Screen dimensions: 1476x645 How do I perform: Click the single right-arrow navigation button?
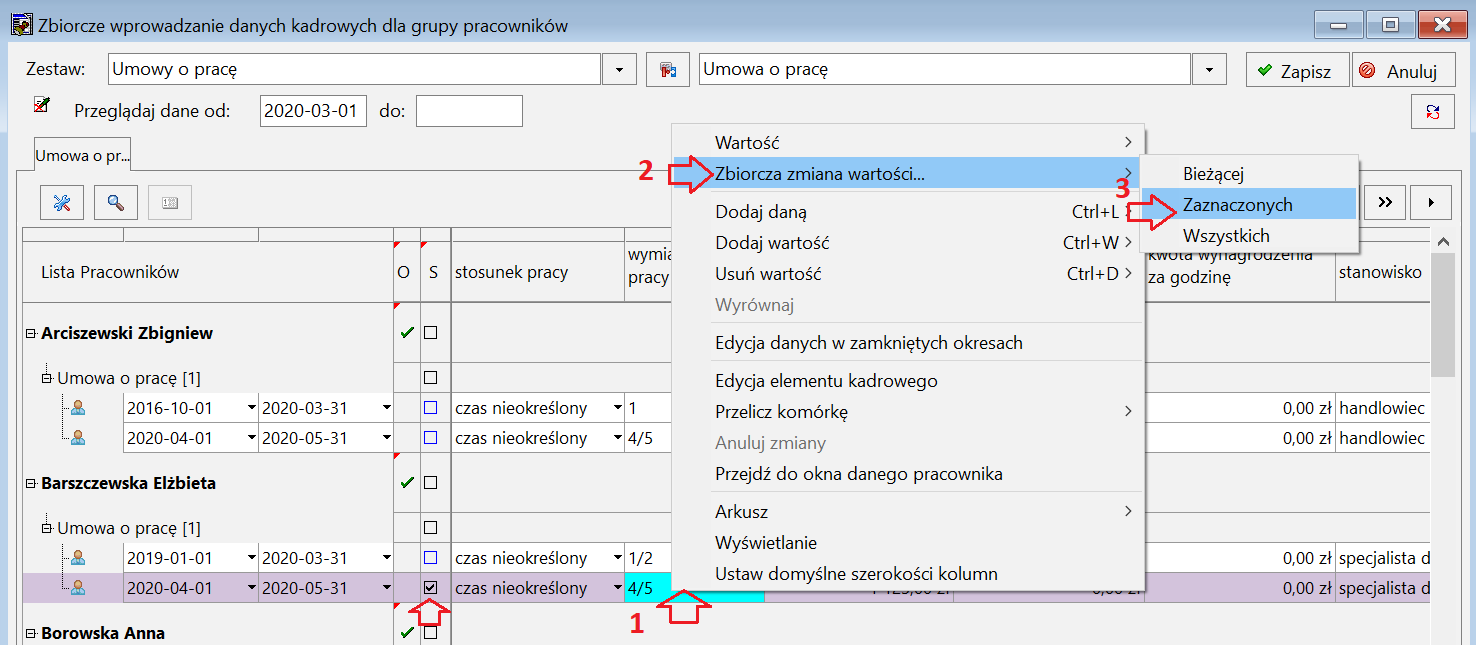pyautogui.click(x=1431, y=202)
